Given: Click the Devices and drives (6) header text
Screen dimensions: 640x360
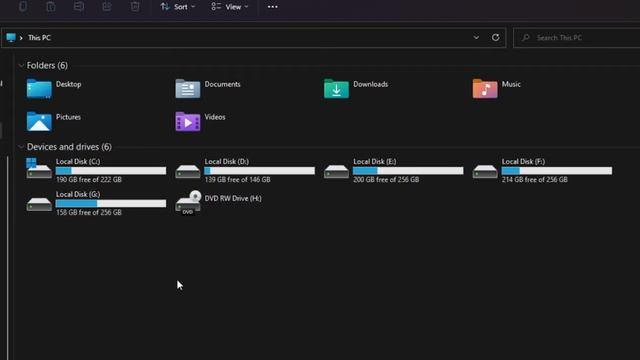Looking at the screenshot, I should point(69,147).
